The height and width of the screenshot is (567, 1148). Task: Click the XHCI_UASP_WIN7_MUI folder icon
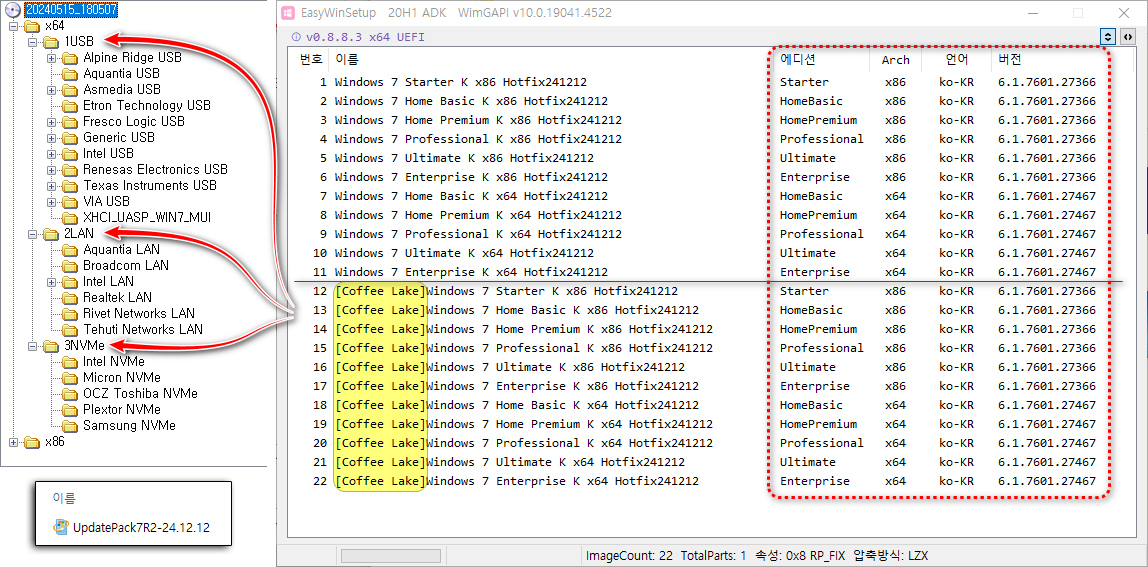pos(70,218)
